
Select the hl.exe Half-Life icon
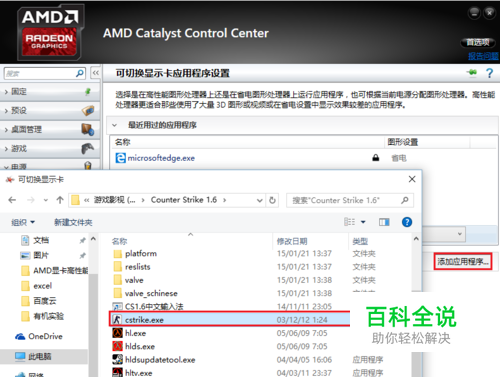(x=117, y=333)
